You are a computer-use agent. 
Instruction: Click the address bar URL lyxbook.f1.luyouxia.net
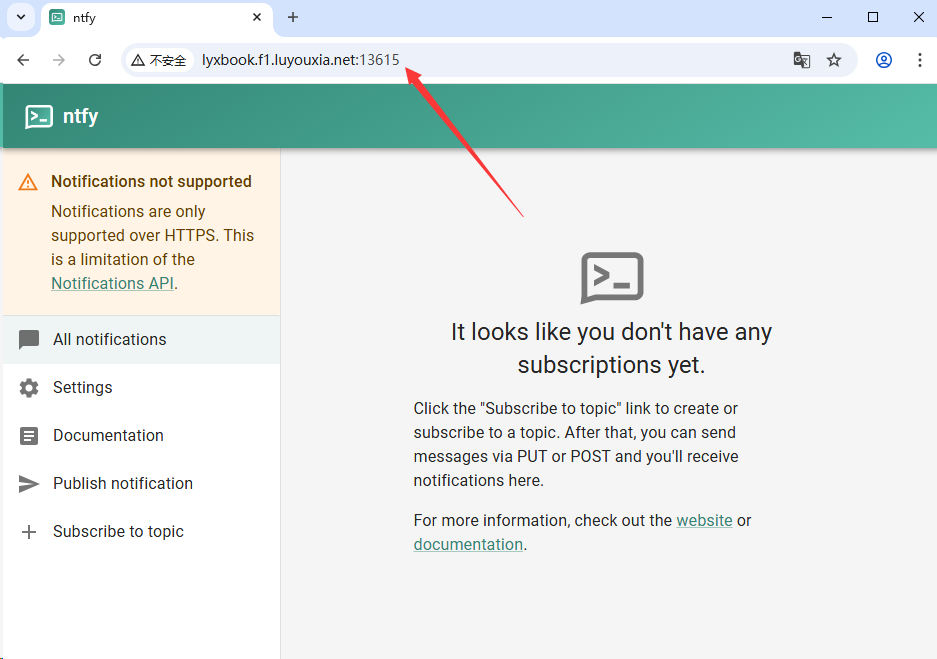[300, 60]
